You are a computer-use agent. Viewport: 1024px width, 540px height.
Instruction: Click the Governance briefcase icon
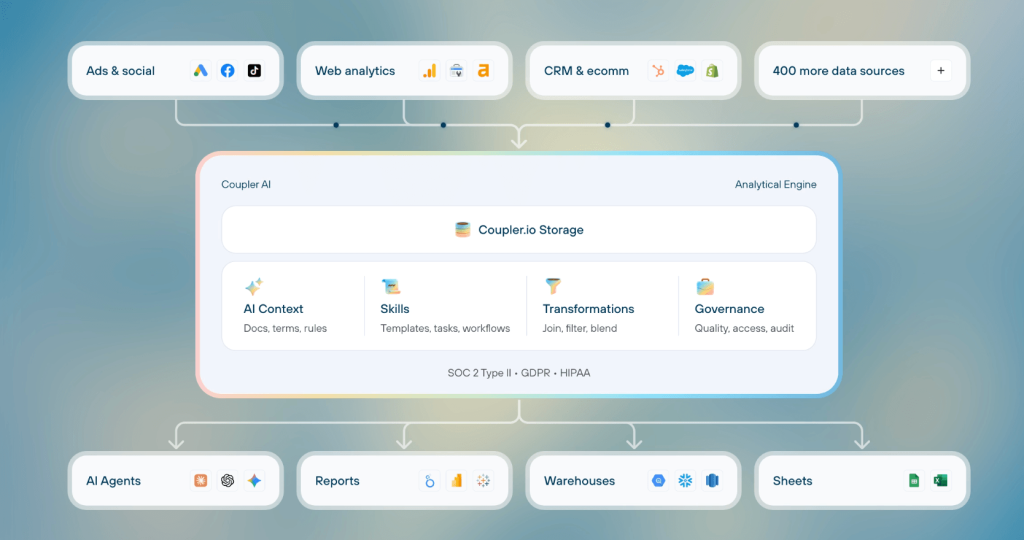click(705, 286)
